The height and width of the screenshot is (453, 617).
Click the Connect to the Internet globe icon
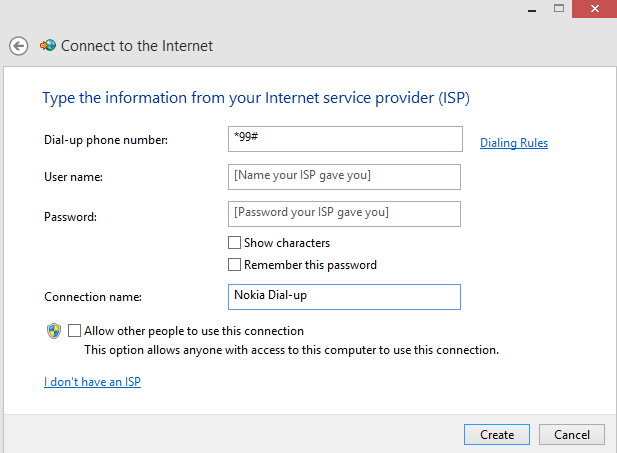pos(48,46)
